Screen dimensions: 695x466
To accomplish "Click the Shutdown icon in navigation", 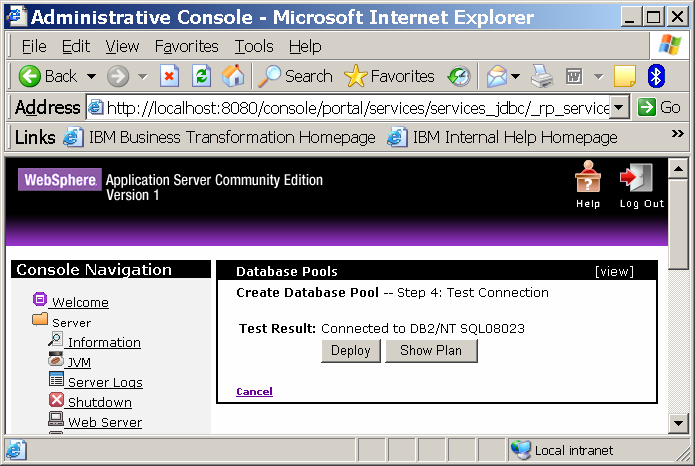I will click(x=57, y=402).
